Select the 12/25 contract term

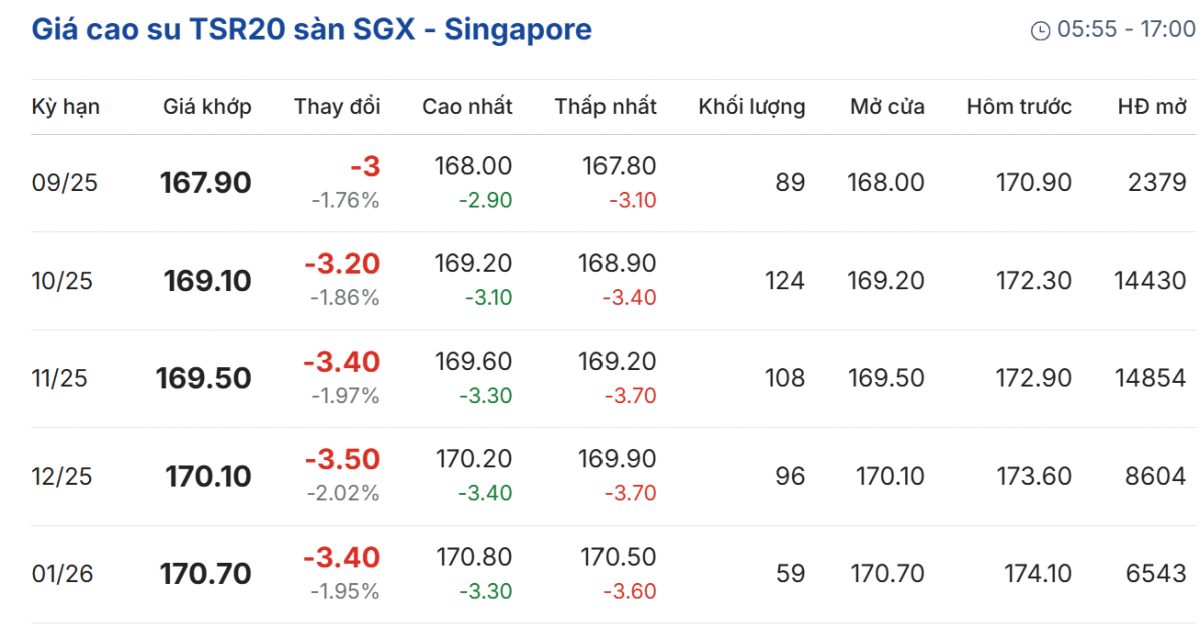(x=62, y=477)
